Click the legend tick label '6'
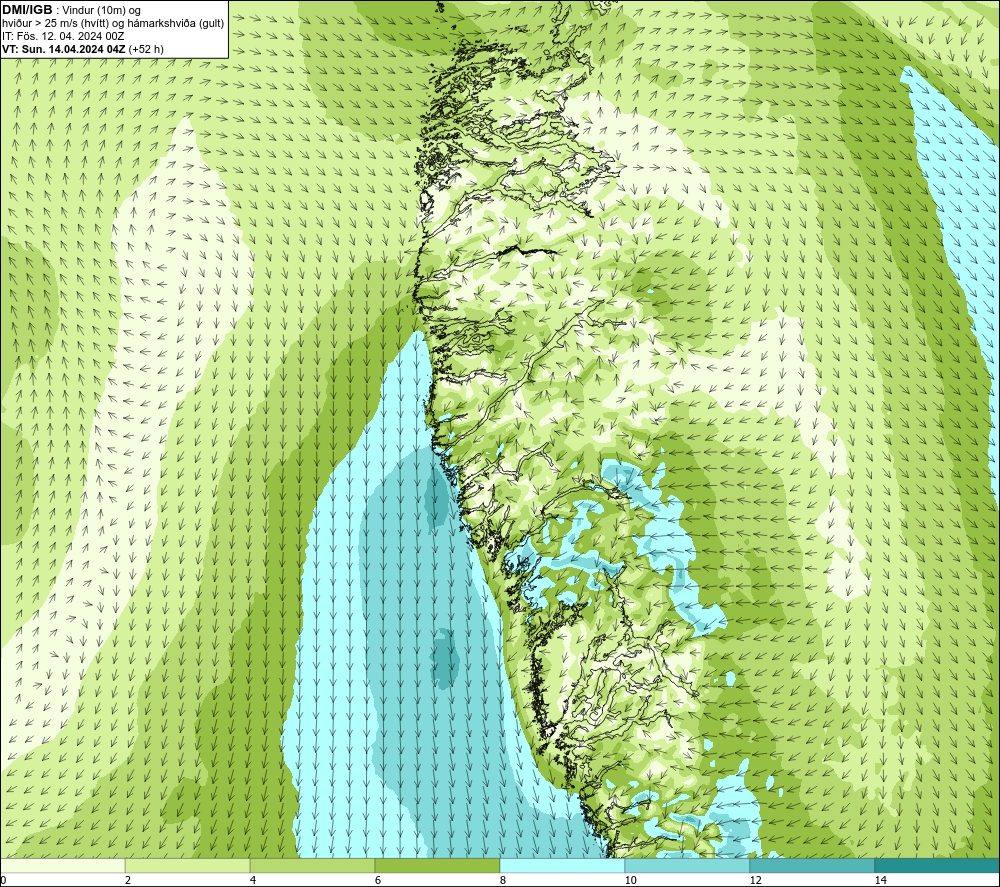Screen dimensions: 1000x887 coord(378,881)
